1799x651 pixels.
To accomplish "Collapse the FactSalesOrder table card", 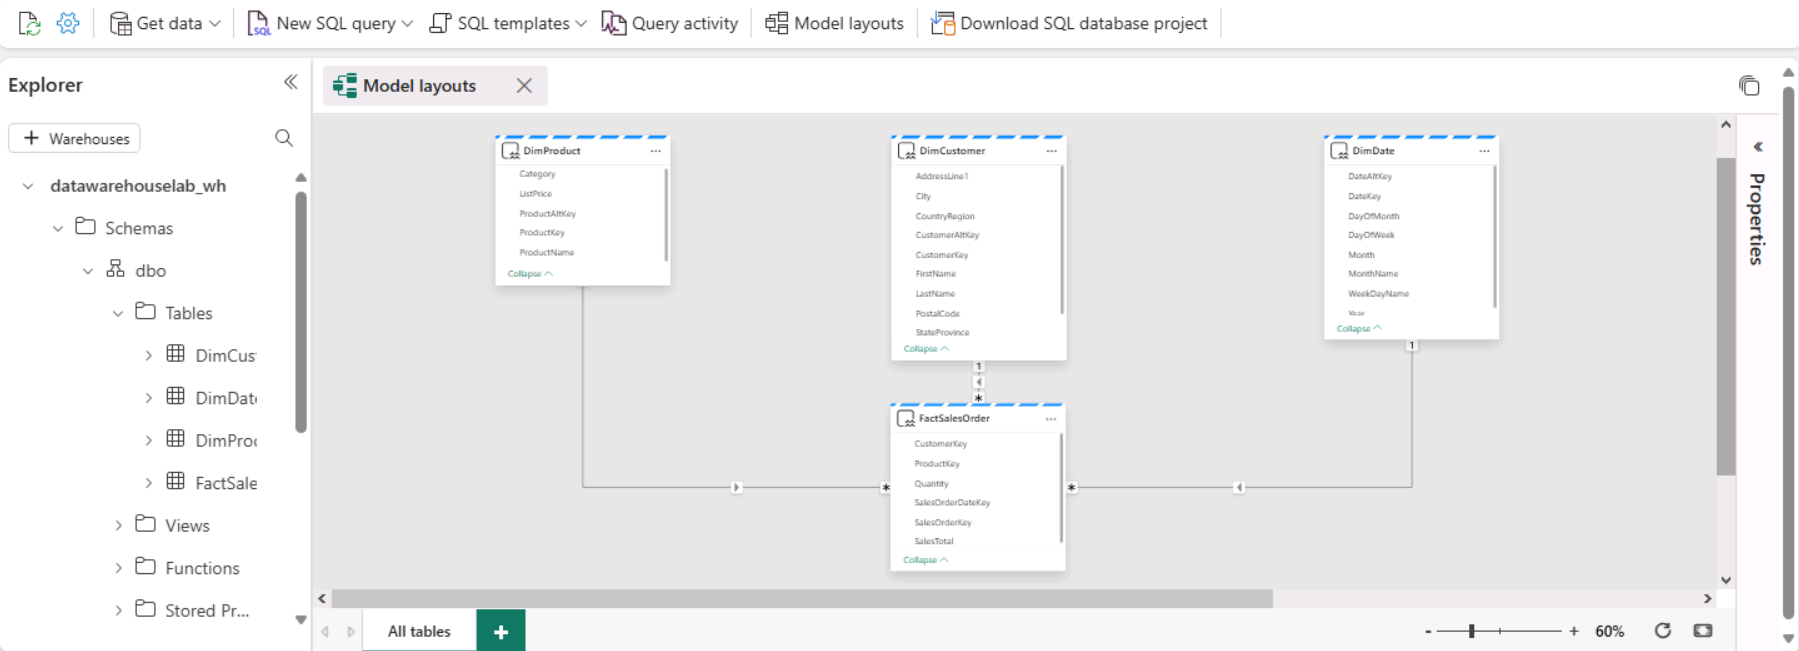I will pyautogui.click(x=925, y=560).
